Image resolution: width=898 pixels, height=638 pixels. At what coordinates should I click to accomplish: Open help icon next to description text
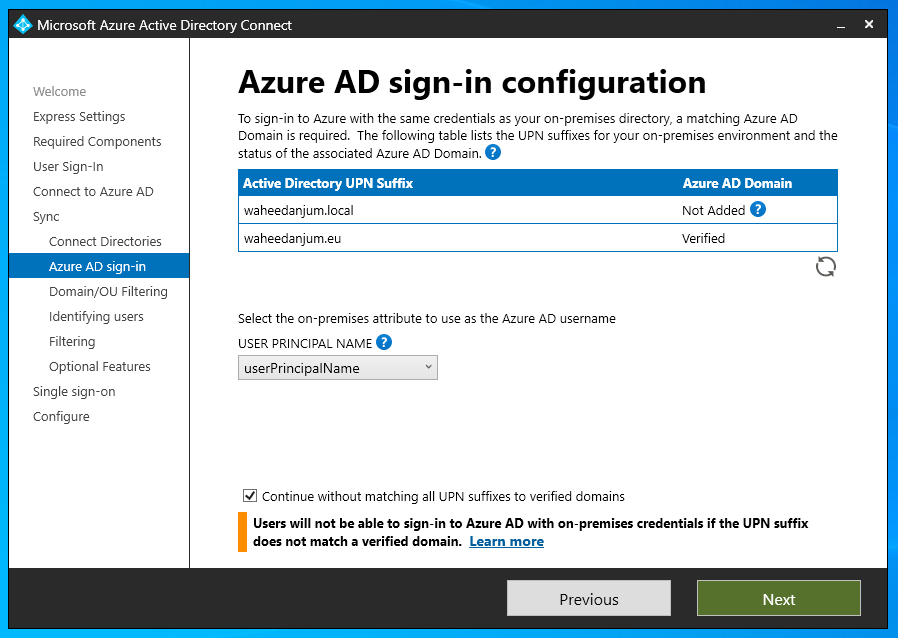493,152
